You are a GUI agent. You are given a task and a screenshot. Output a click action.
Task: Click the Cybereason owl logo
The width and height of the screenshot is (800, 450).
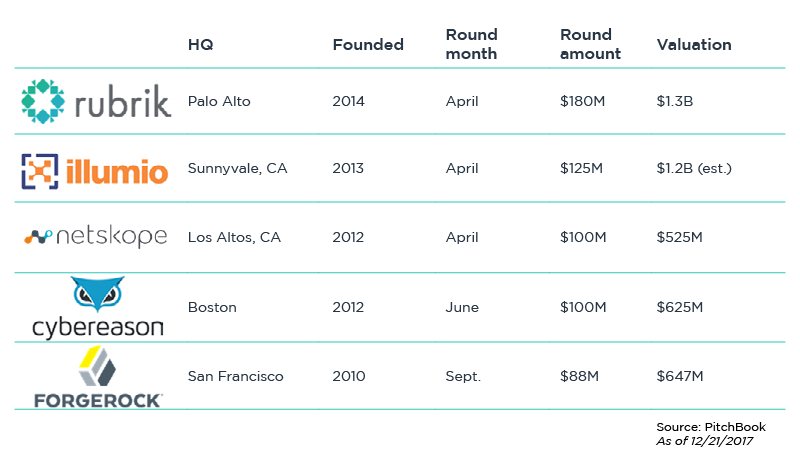[x=97, y=308]
